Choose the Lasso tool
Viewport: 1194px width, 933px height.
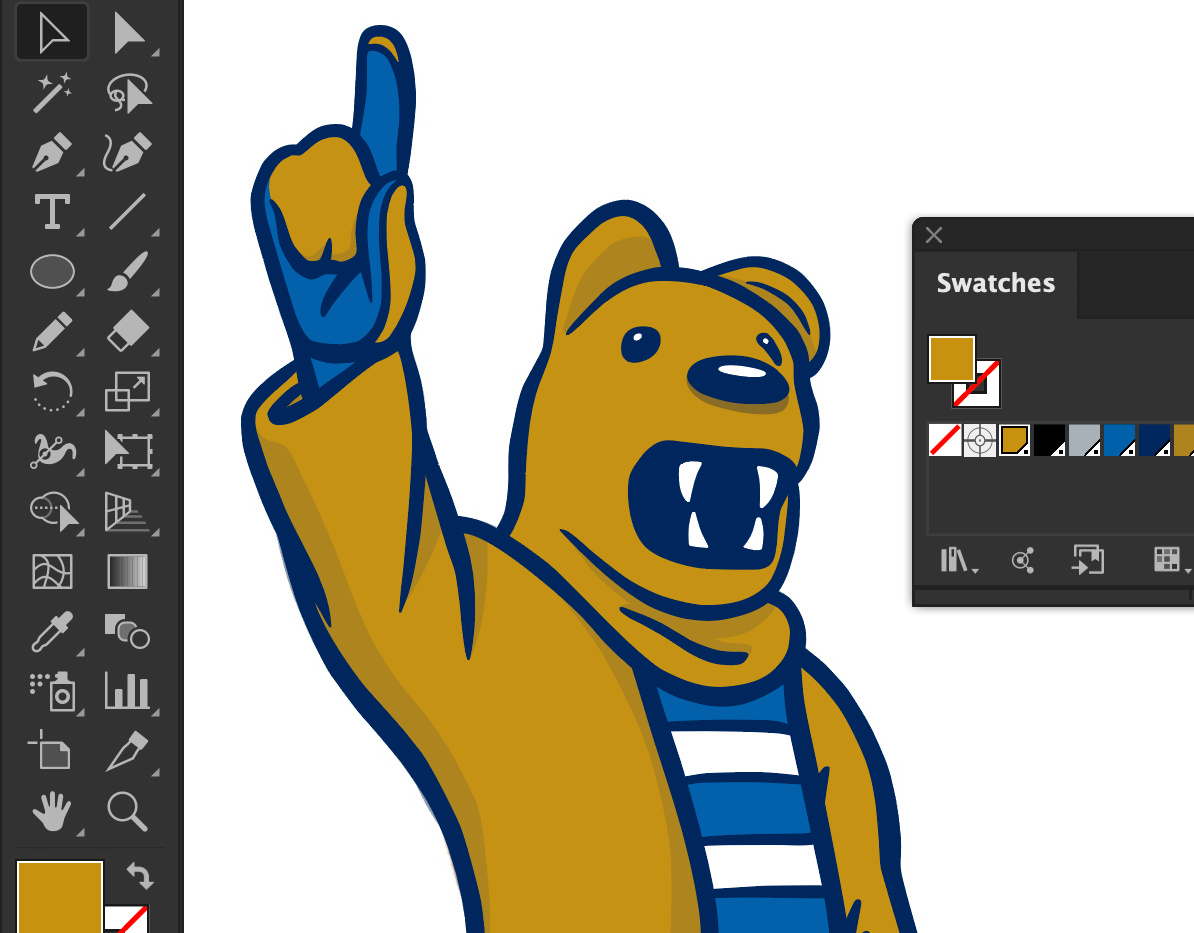click(128, 93)
